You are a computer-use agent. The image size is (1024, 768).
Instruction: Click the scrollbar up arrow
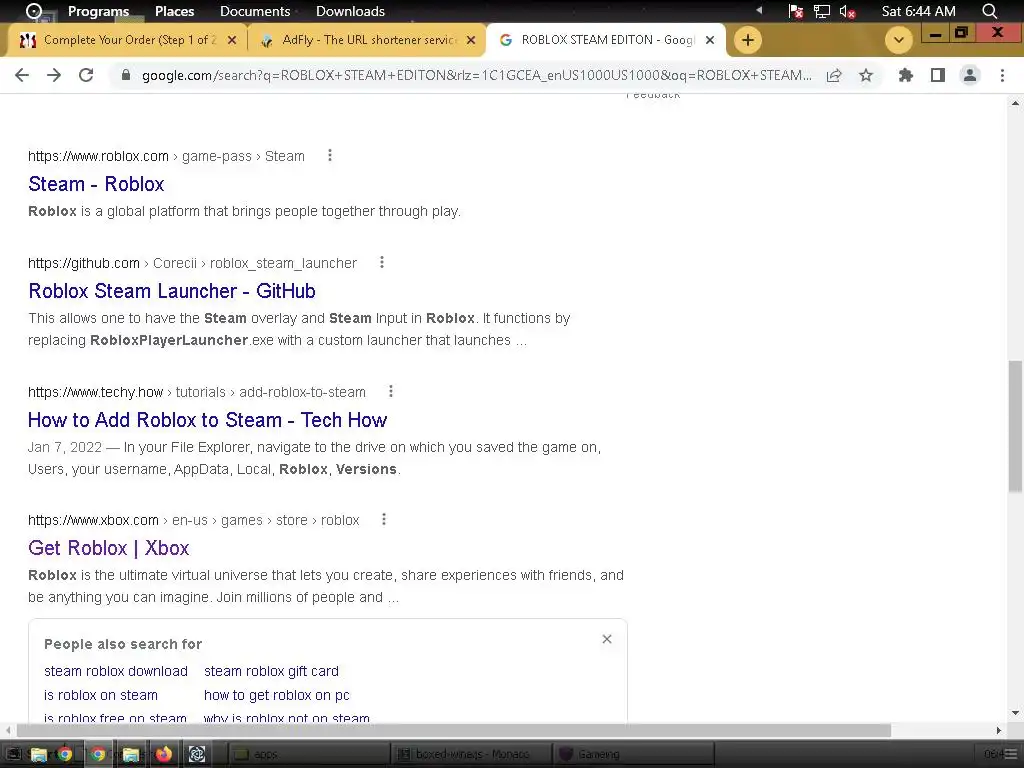(x=1015, y=103)
